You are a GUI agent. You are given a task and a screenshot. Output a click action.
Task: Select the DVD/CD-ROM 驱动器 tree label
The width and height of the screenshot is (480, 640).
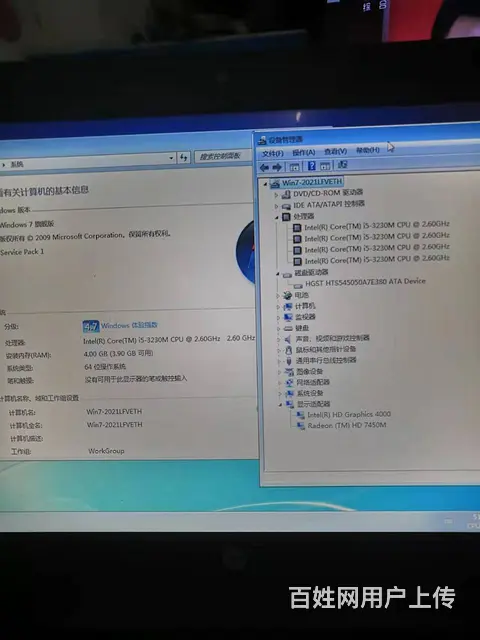pyautogui.click(x=328, y=193)
